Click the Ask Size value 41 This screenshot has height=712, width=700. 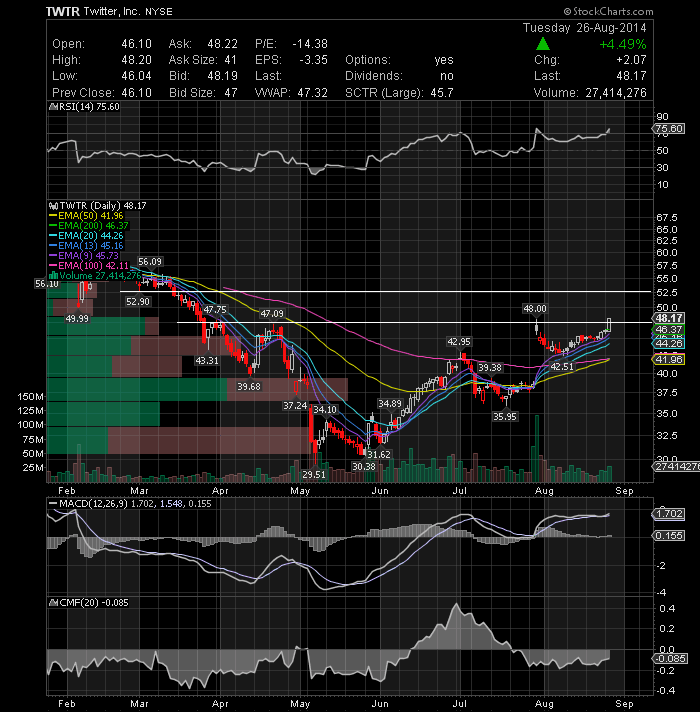[231, 60]
